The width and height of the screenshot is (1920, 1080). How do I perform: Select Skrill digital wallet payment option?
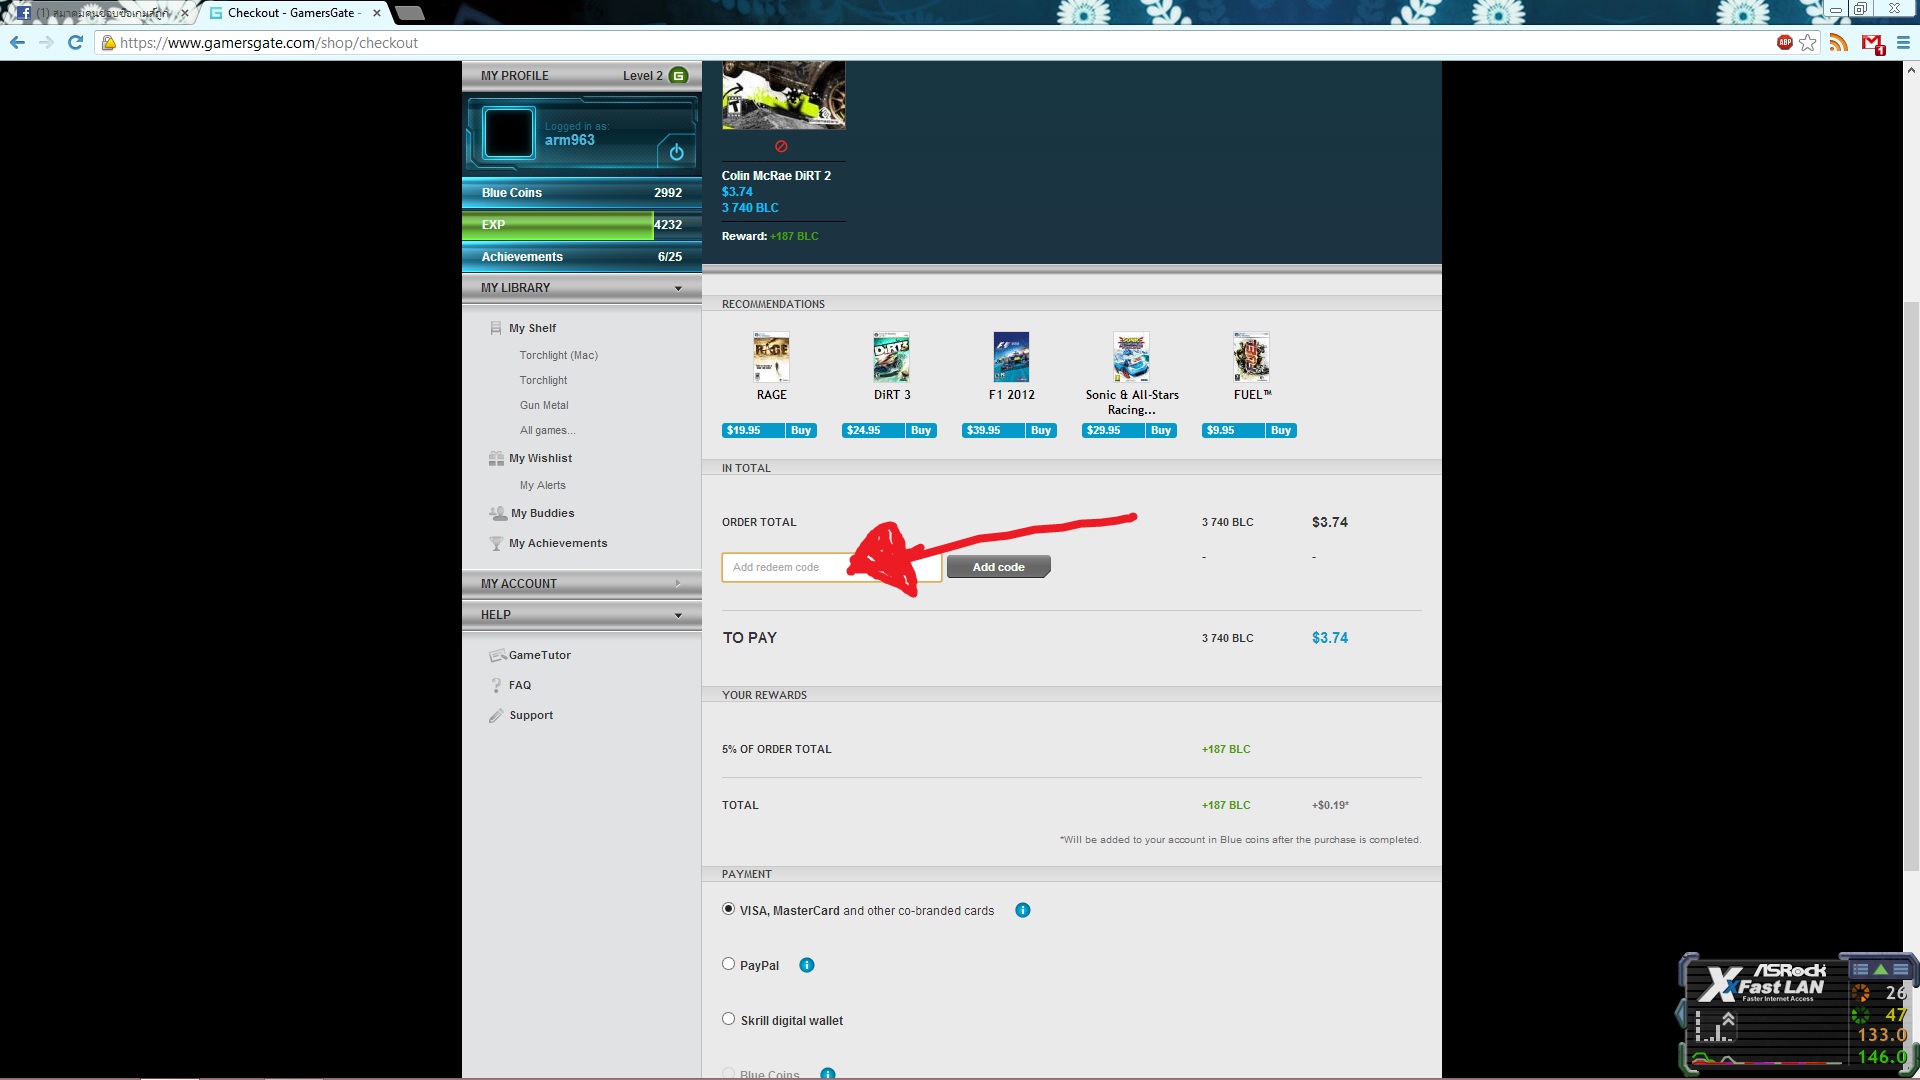728,1019
